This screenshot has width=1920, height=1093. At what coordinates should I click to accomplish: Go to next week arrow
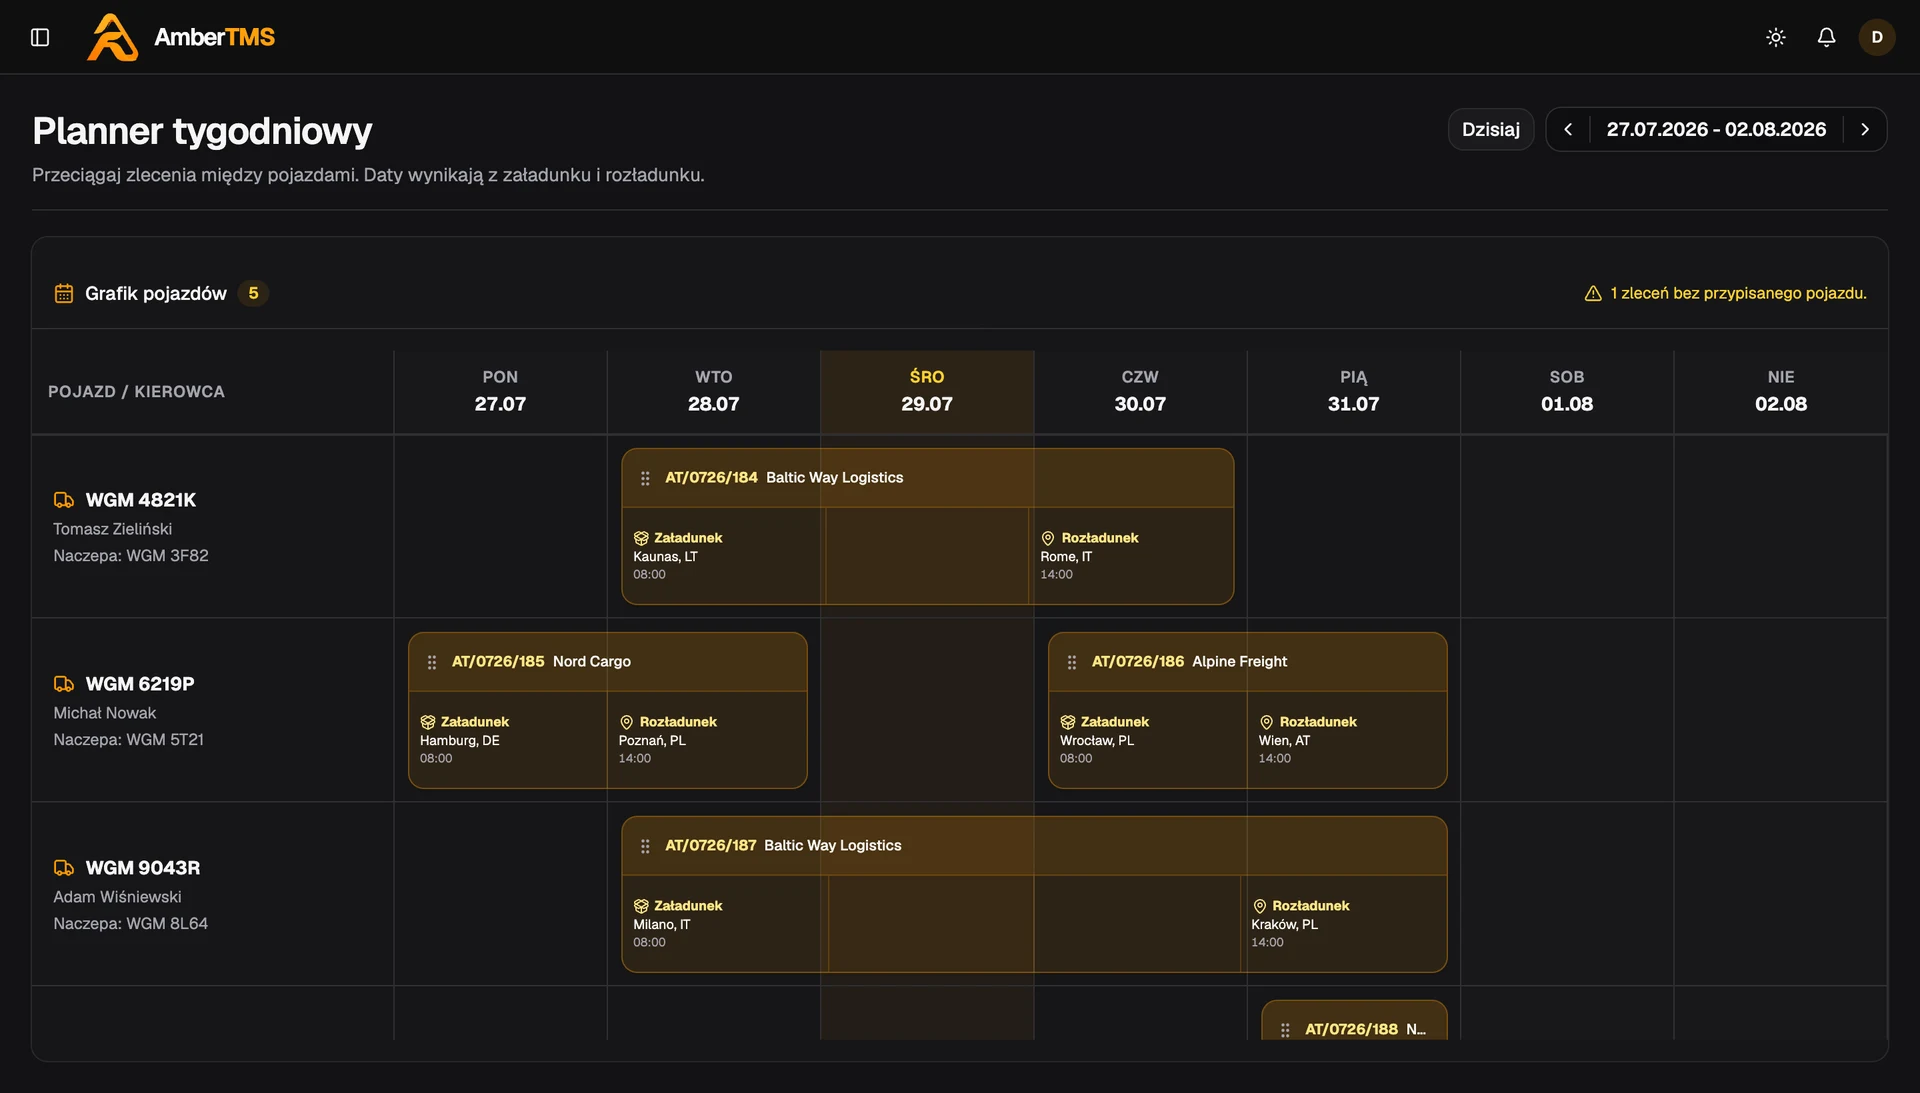(1865, 129)
